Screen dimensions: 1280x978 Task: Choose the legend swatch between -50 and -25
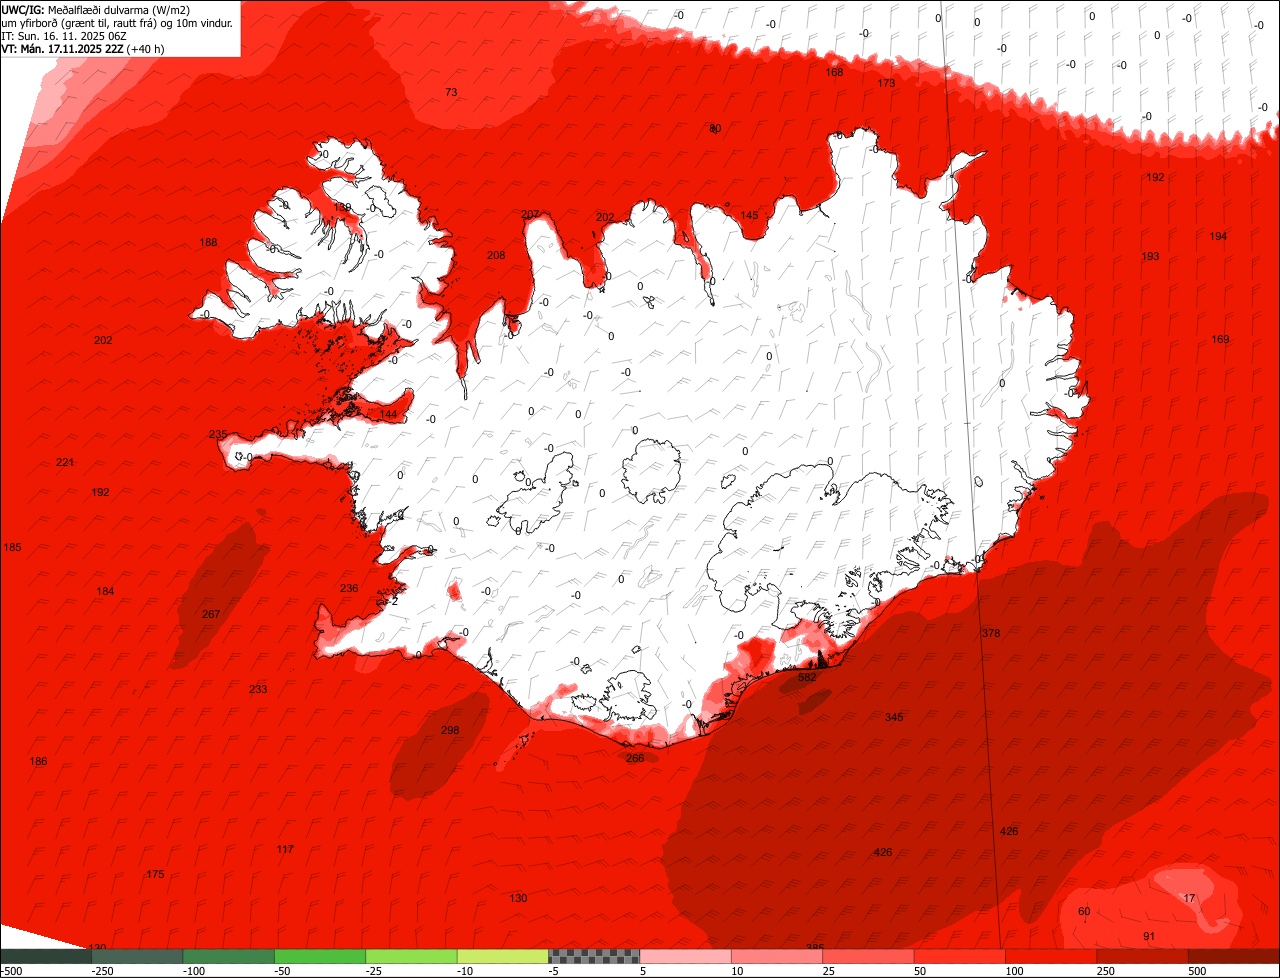(320, 956)
